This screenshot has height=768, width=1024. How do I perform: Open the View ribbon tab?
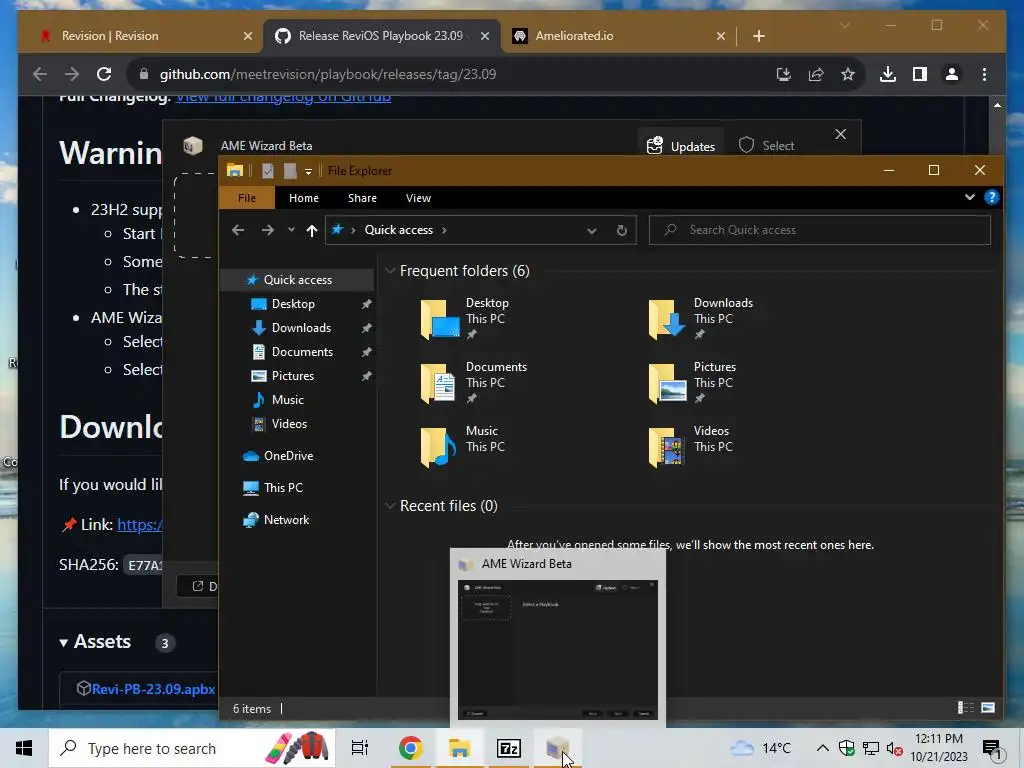pyautogui.click(x=418, y=198)
